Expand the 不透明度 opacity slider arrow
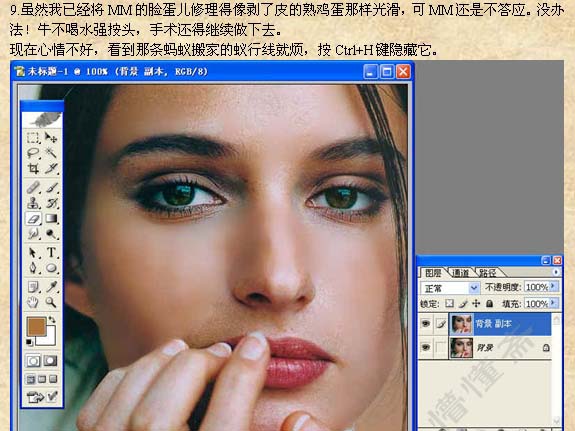575x431 pixels. 553,286
